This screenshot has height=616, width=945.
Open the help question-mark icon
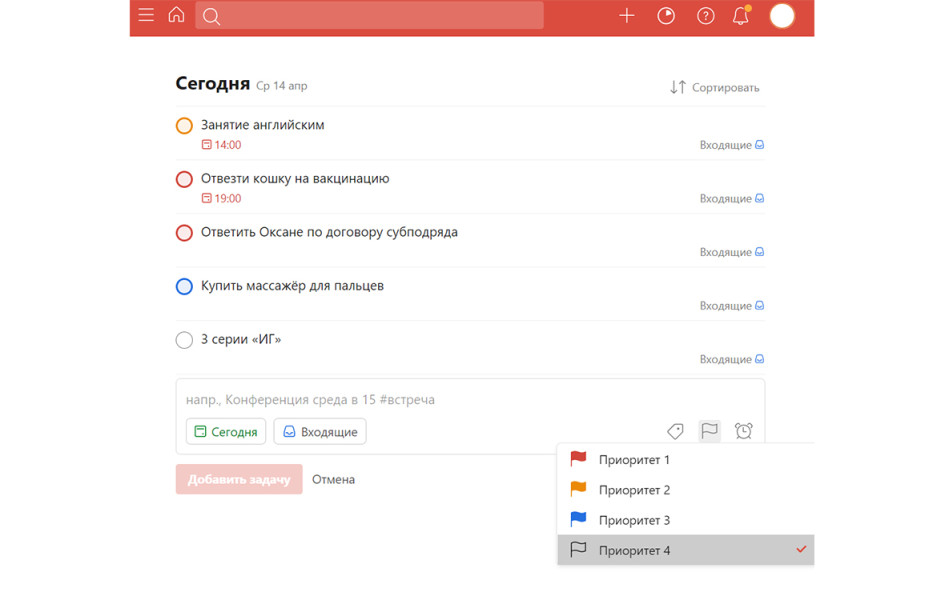click(705, 16)
